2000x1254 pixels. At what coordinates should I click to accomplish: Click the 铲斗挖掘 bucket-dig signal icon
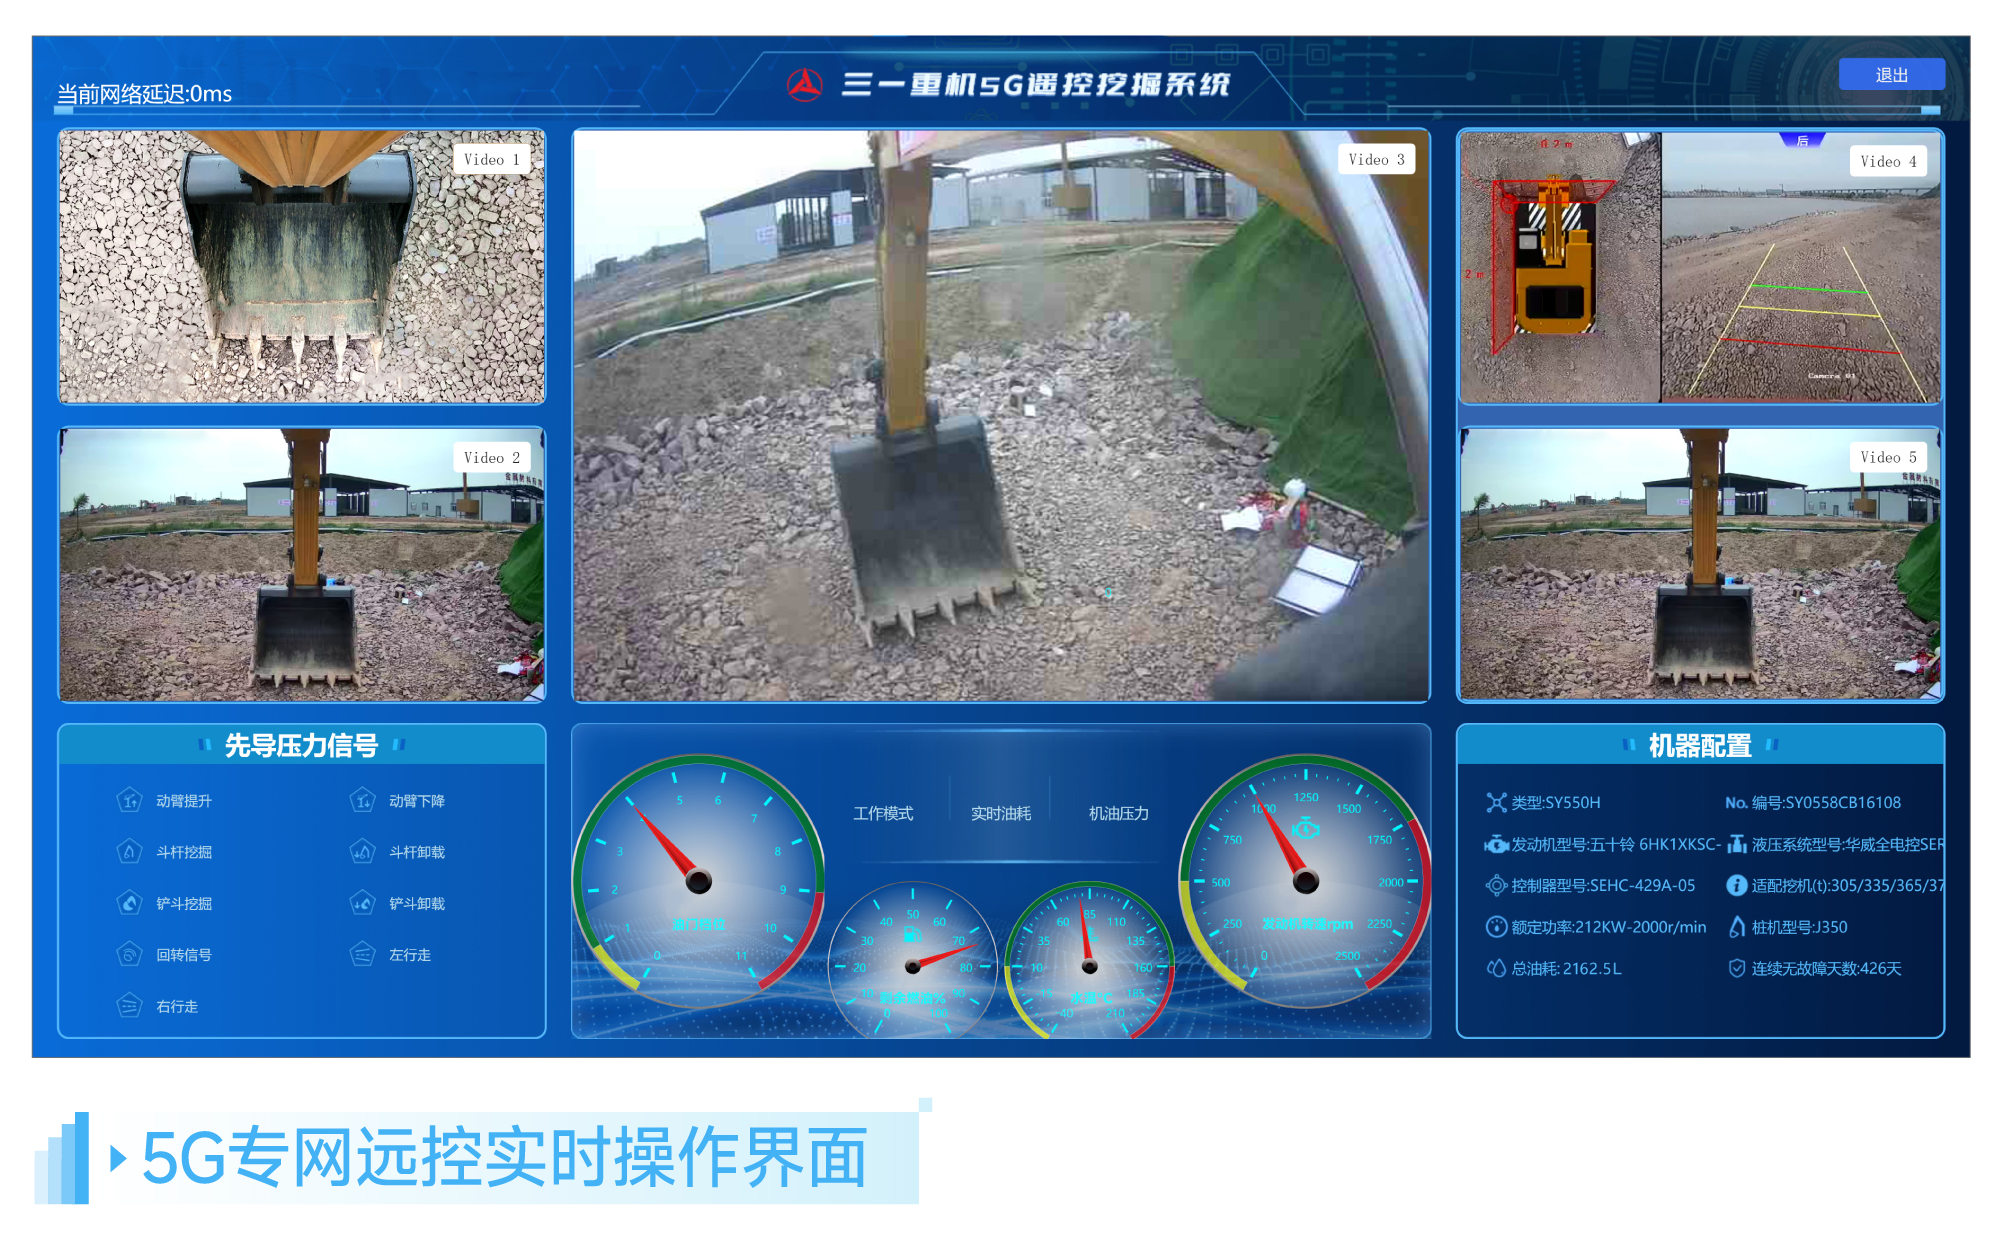(129, 903)
